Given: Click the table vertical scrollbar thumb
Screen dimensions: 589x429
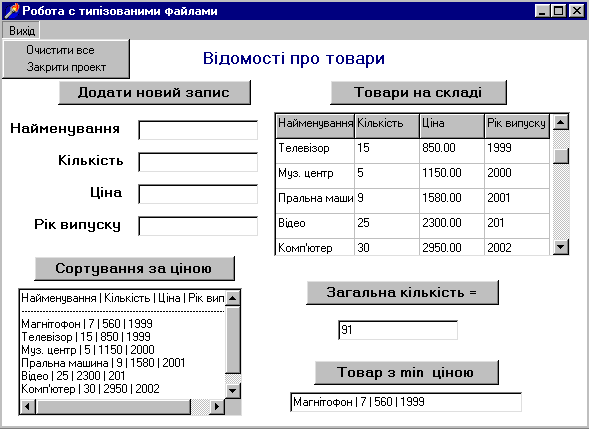Looking at the screenshot, I should (x=561, y=156).
